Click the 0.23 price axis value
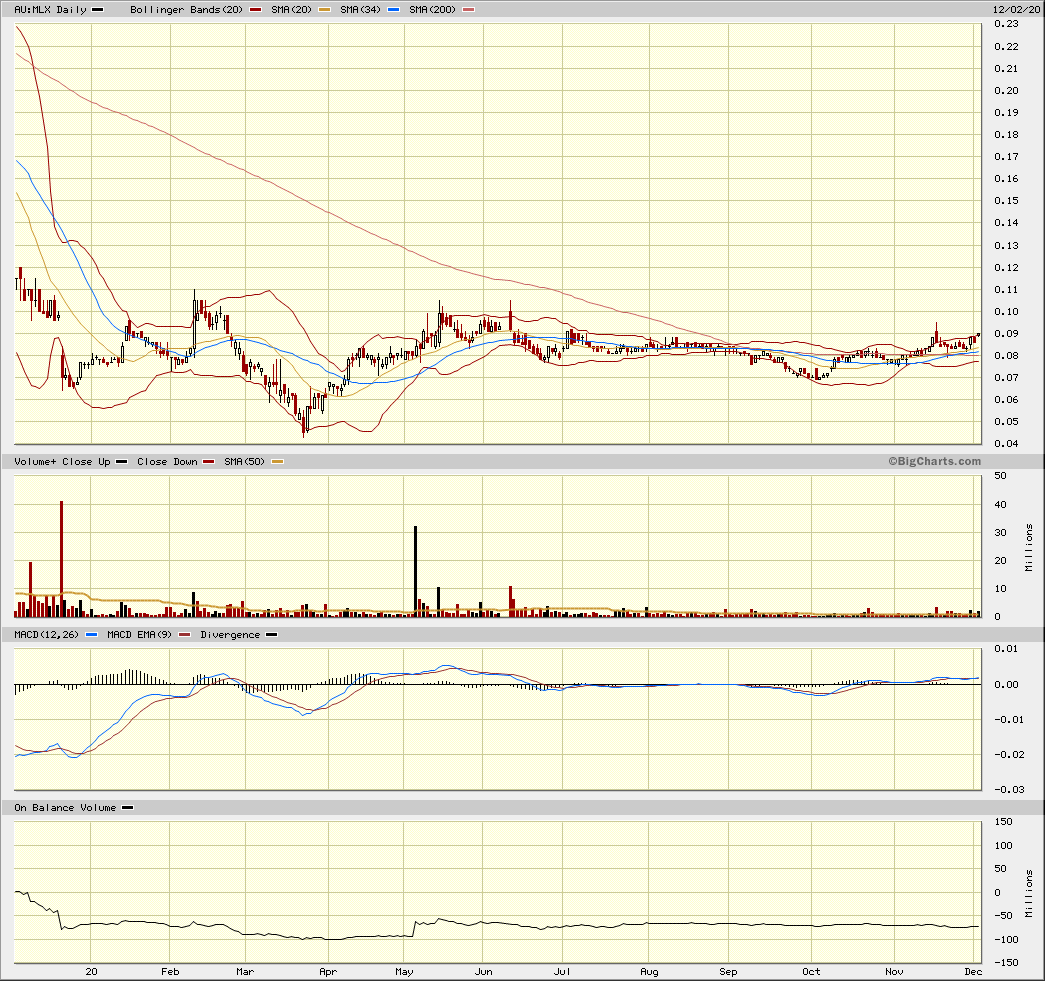The height and width of the screenshot is (981, 1045). tap(1006, 24)
